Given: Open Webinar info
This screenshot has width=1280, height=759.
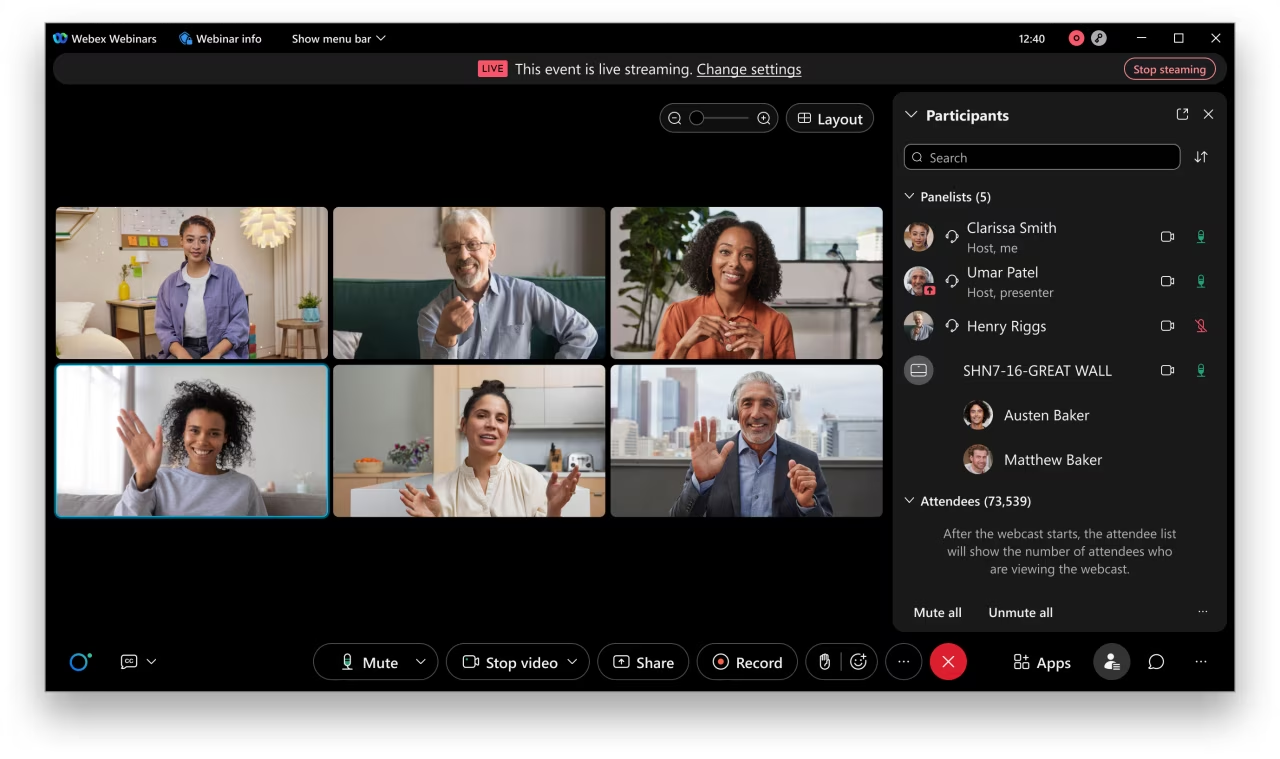Looking at the screenshot, I should click(220, 38).
